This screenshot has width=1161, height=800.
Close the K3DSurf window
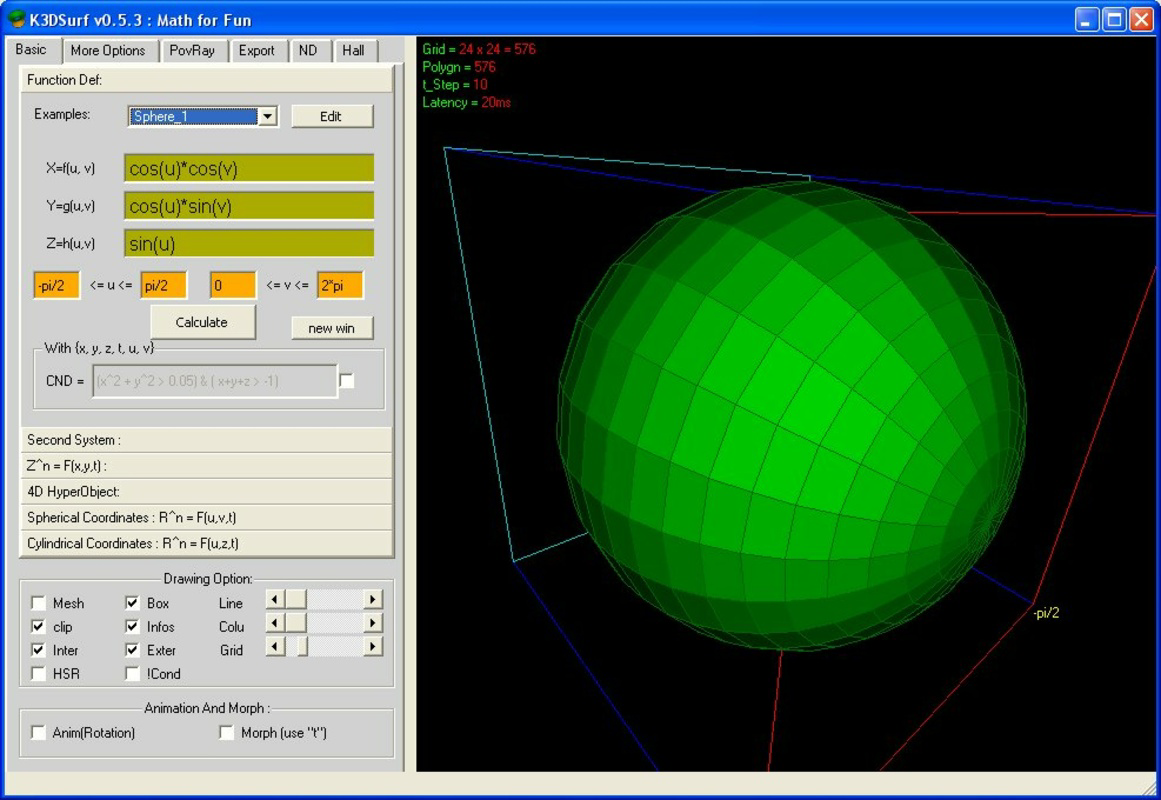tap(1141, 19)
